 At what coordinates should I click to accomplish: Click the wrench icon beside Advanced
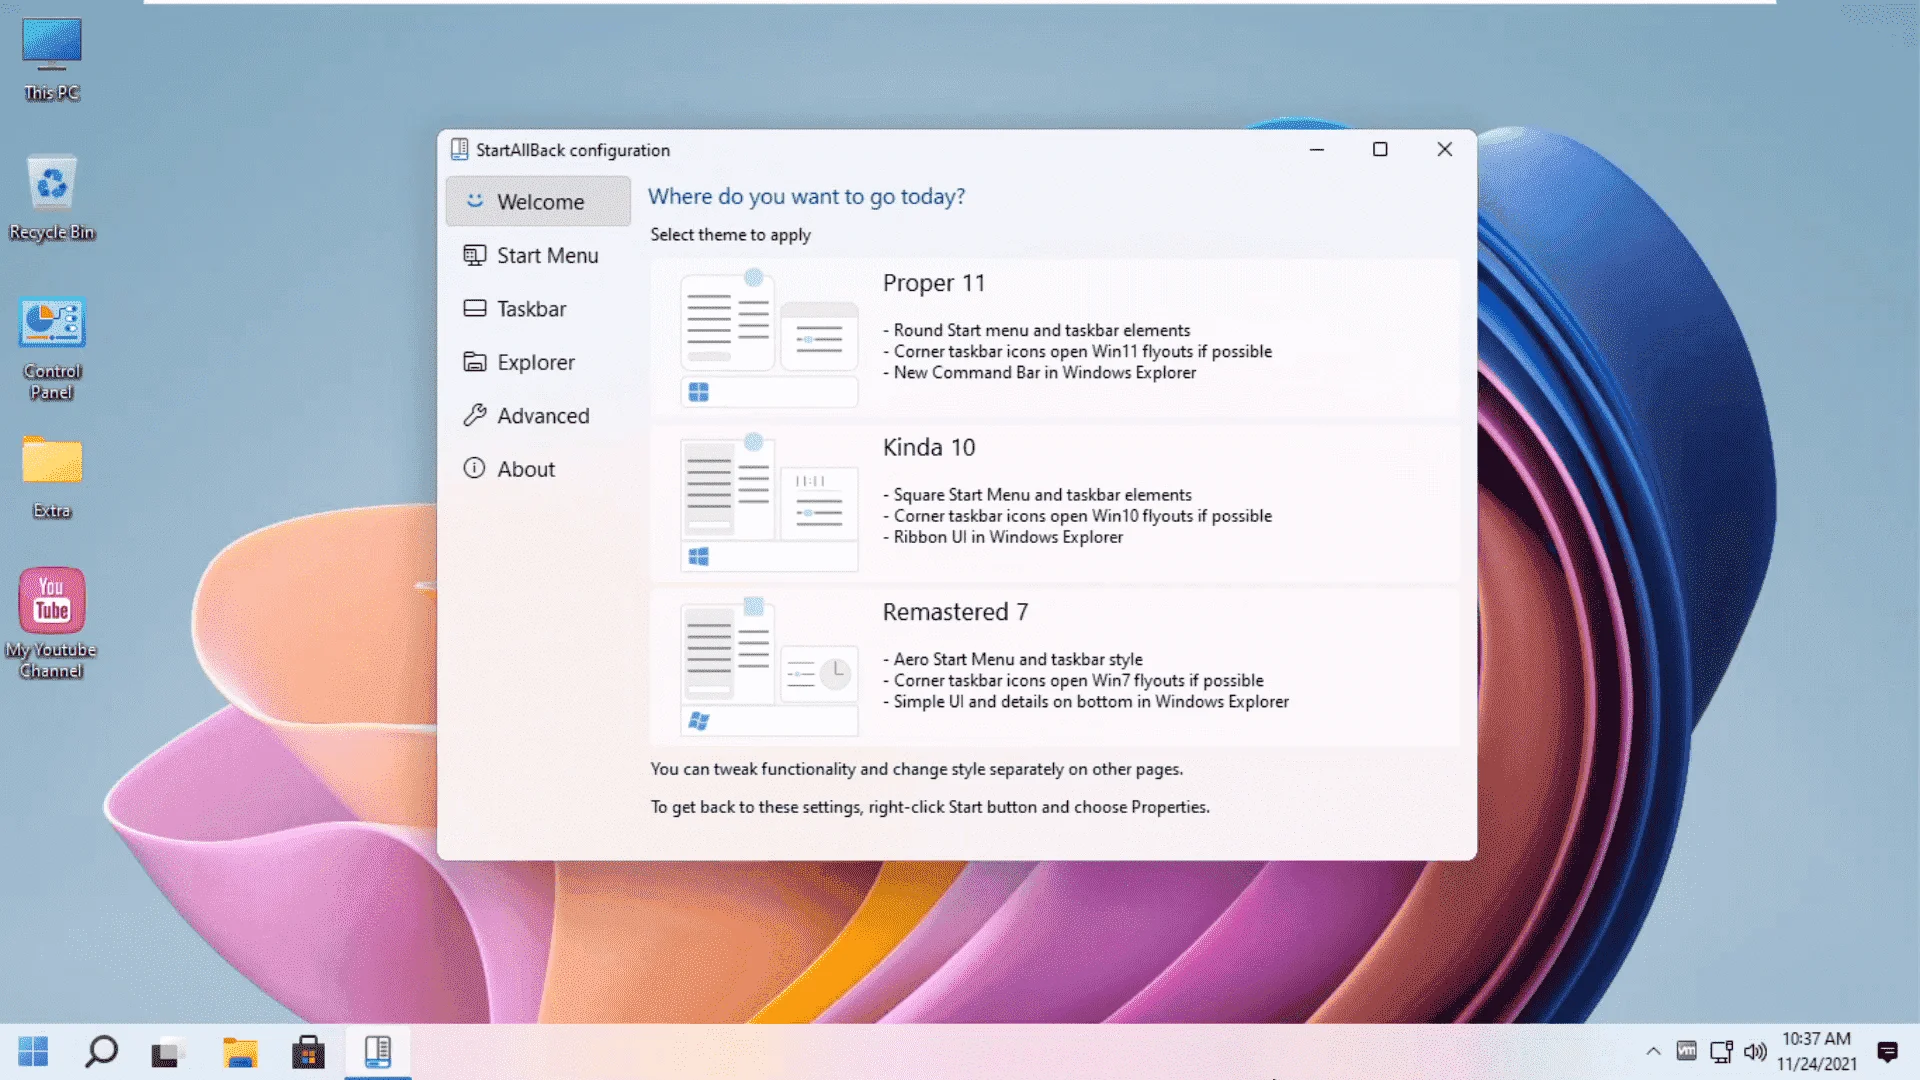tap(474, 415)
